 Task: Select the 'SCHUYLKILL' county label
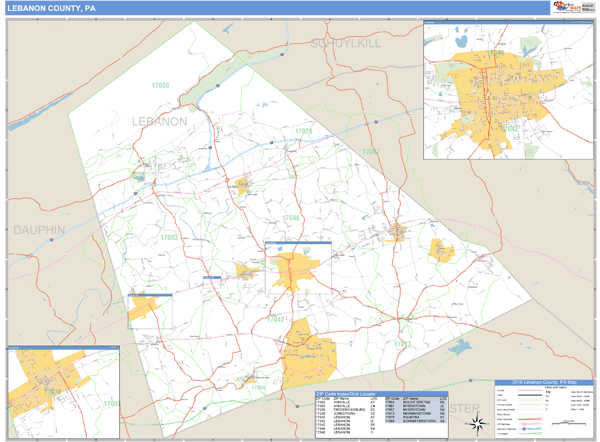346,44
